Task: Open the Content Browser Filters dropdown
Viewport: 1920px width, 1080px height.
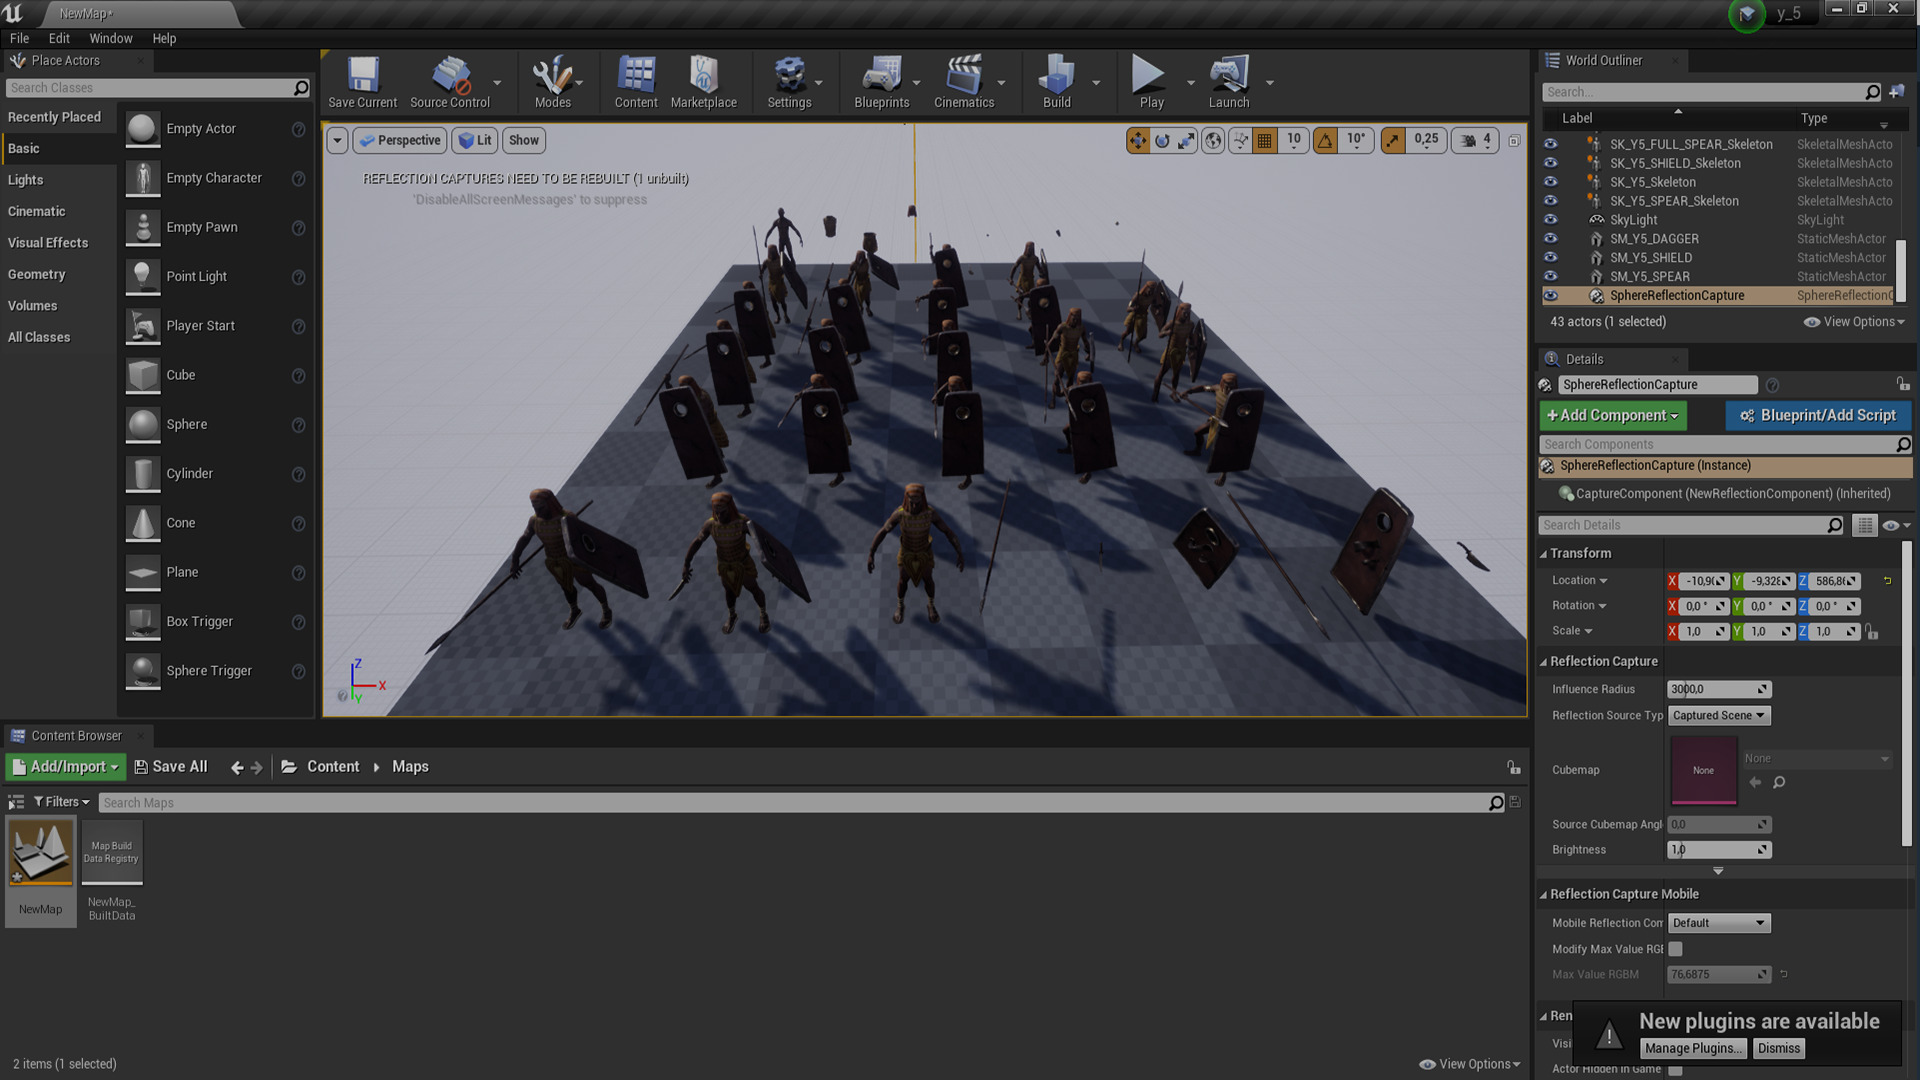Action: pyautogui.click(x=61, y=802)
